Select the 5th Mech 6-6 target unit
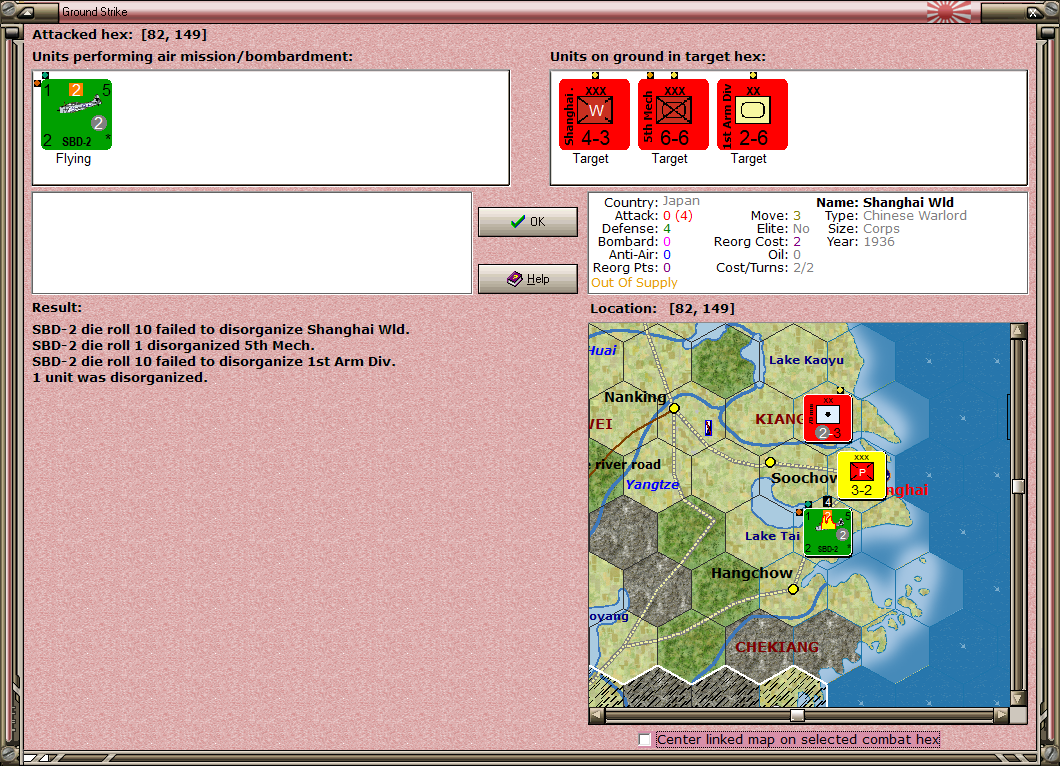Image resolution: width=1060 pixels, height=766 pixels. tap(673, 114)
